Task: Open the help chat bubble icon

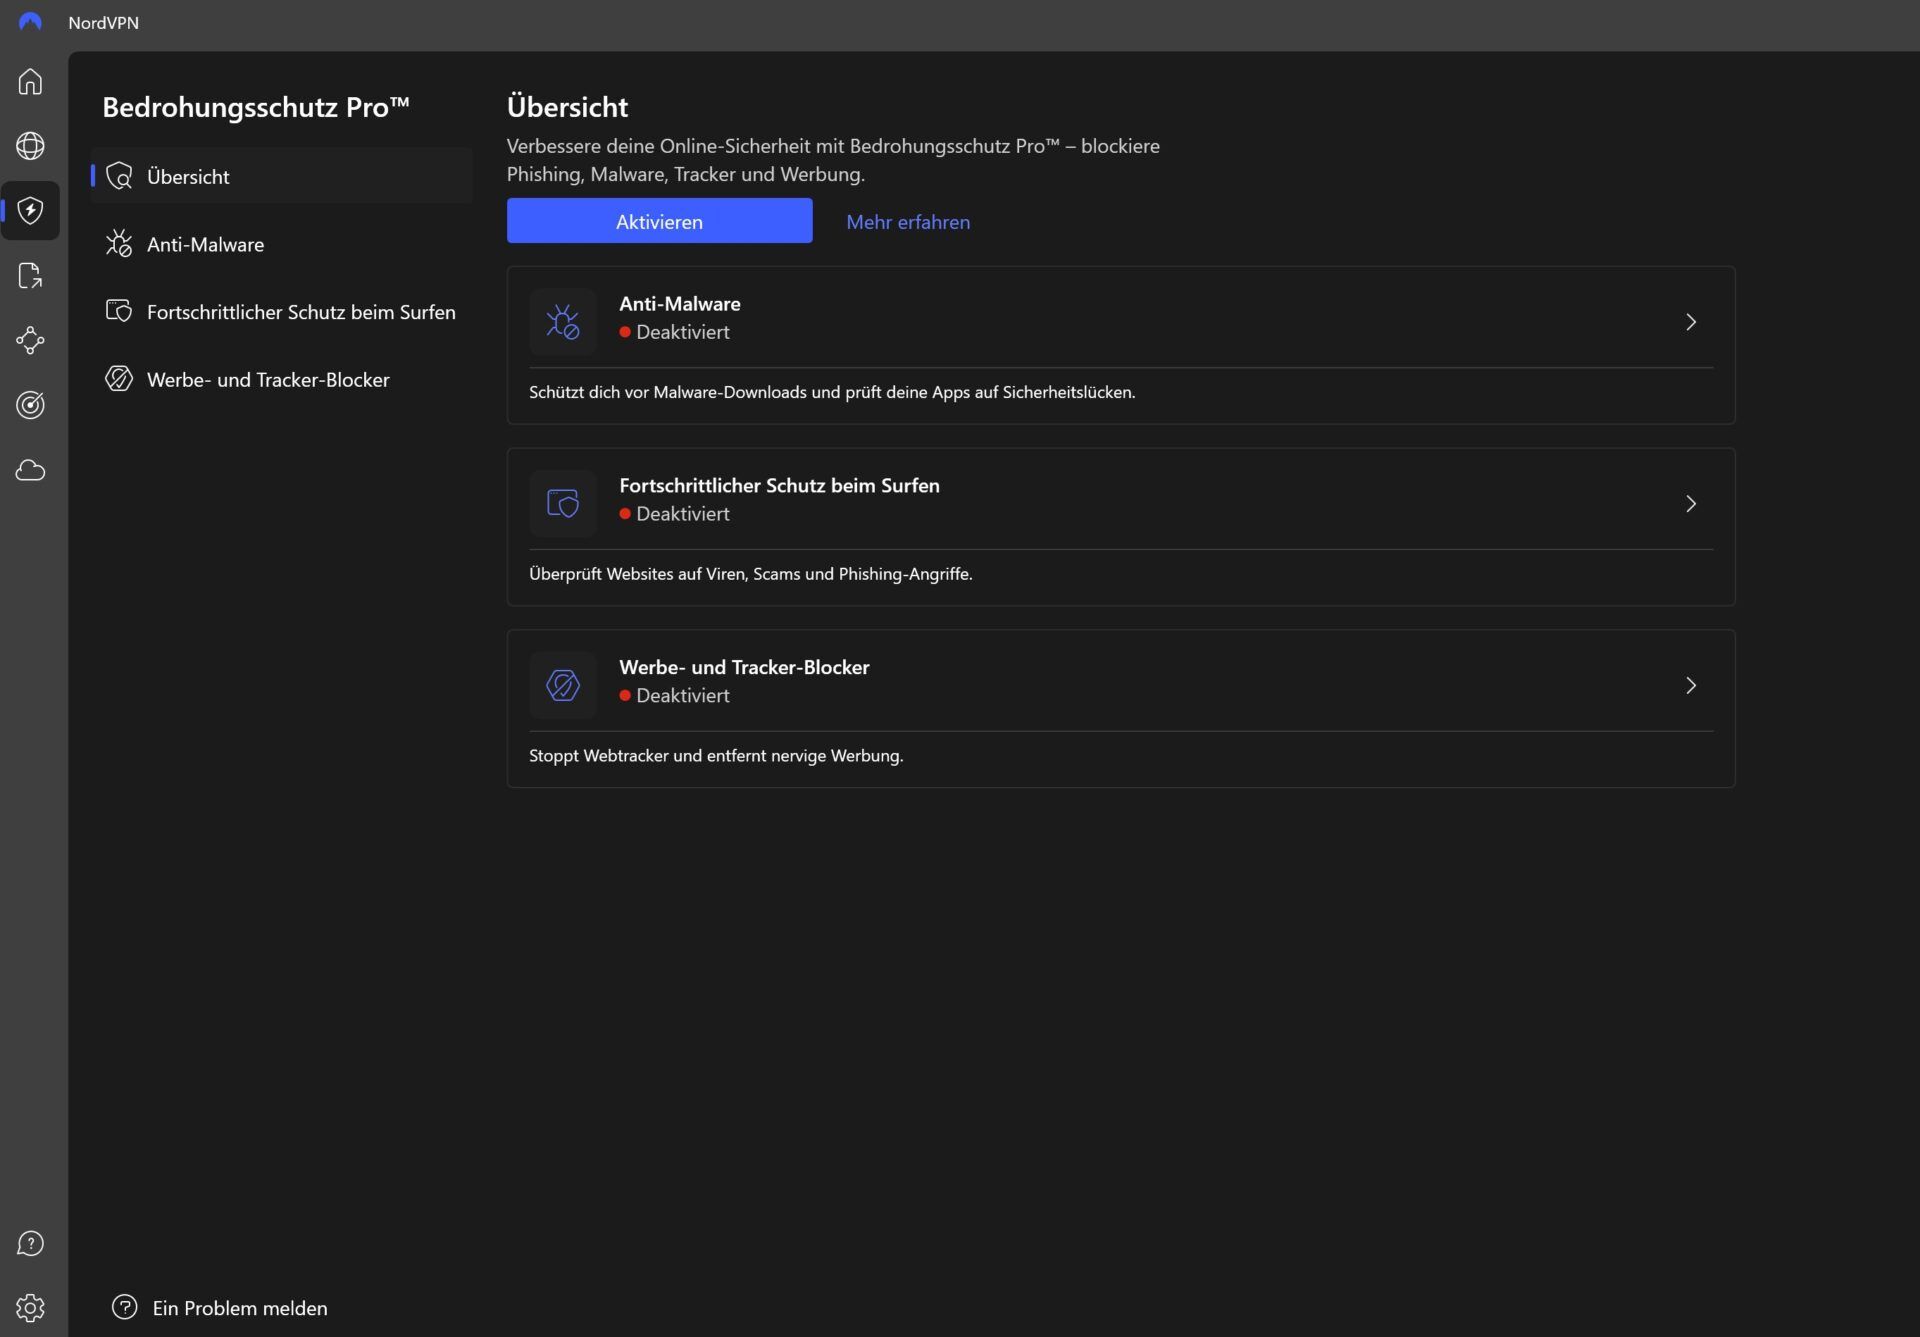Action: click(x=30, y=1243)
